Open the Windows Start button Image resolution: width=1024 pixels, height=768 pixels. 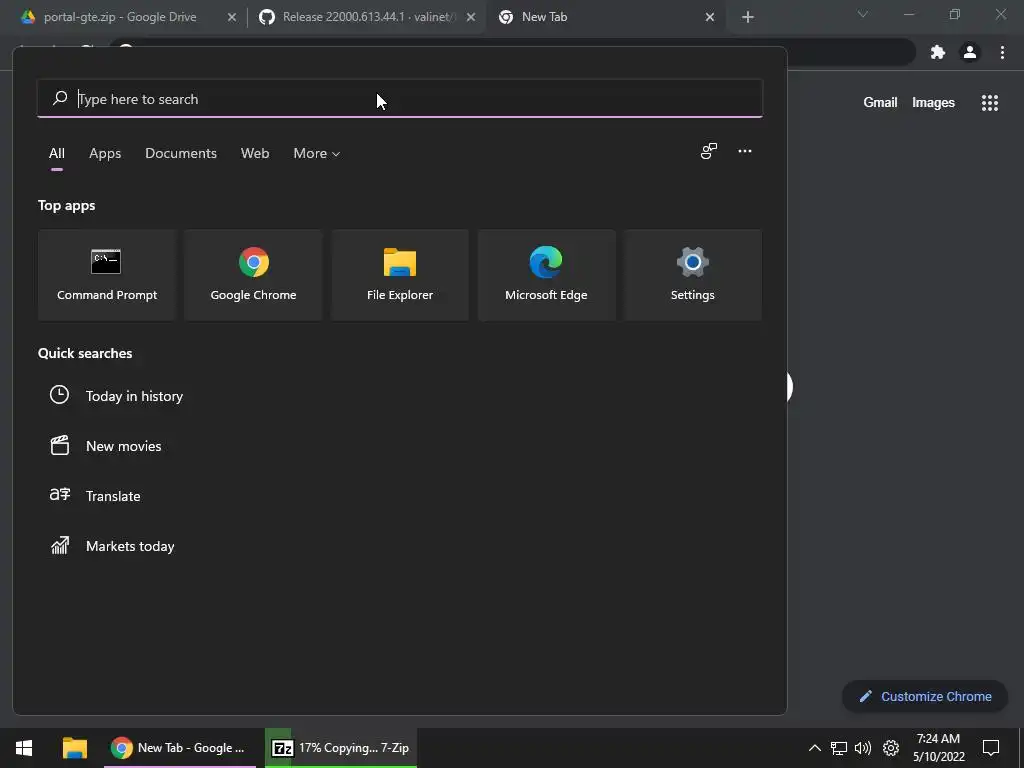(x=24, y=748)
